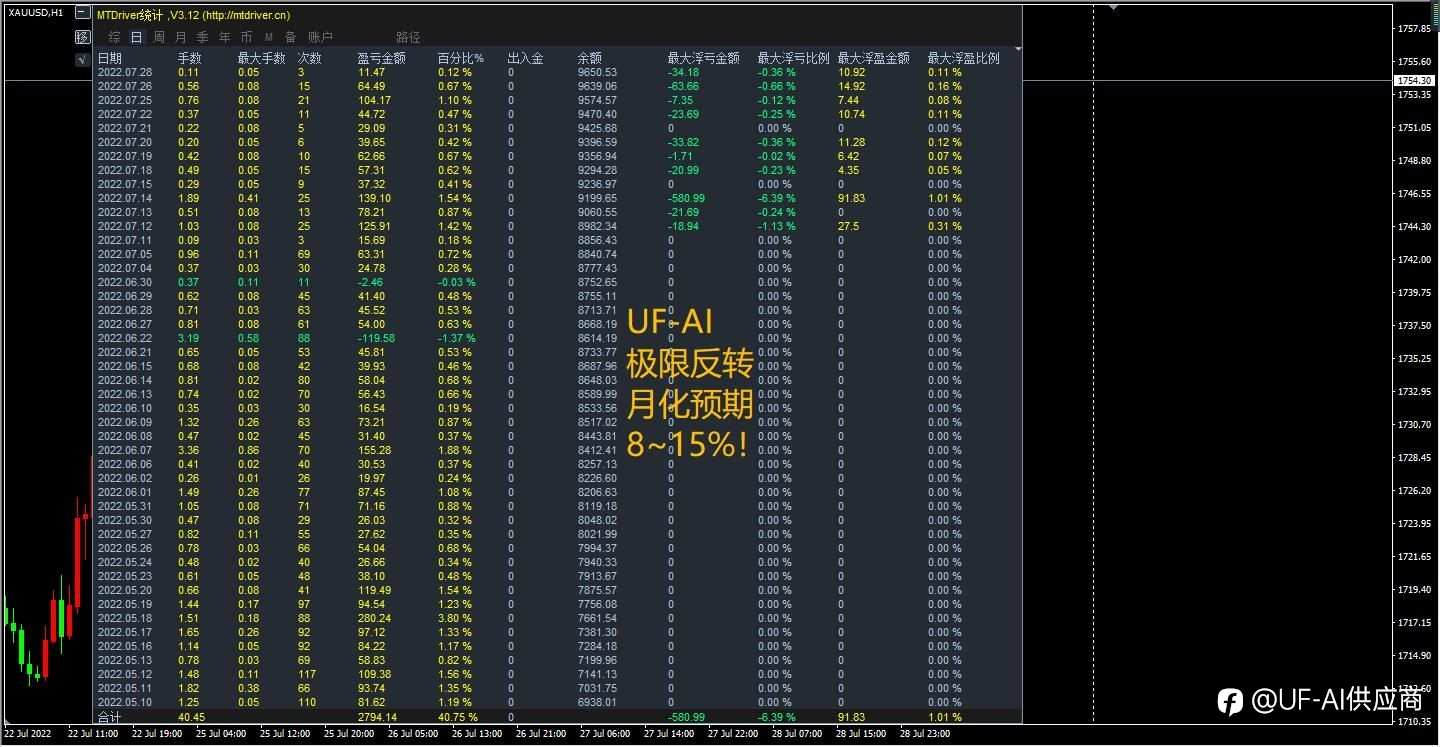Click the -1.37 % percentage cell
Image resolution: width=1440 pixels, height=747 pixels.
tap(457, 338)
